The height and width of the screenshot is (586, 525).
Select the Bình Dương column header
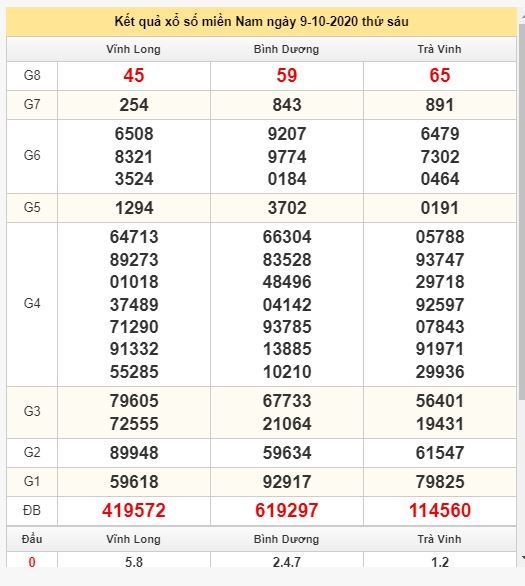[x=286, y=49]
